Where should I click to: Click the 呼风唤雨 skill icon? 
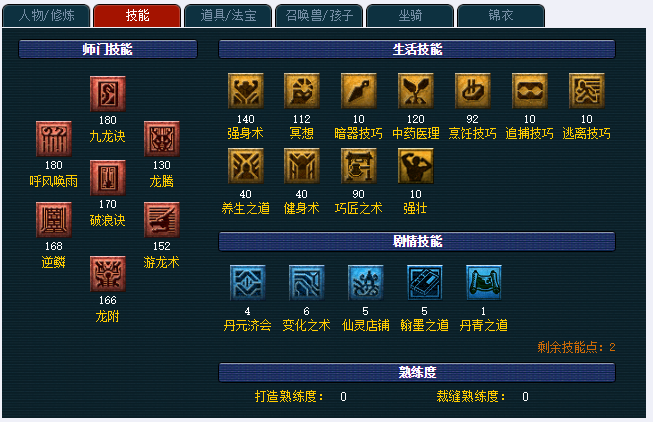(54, 139)
